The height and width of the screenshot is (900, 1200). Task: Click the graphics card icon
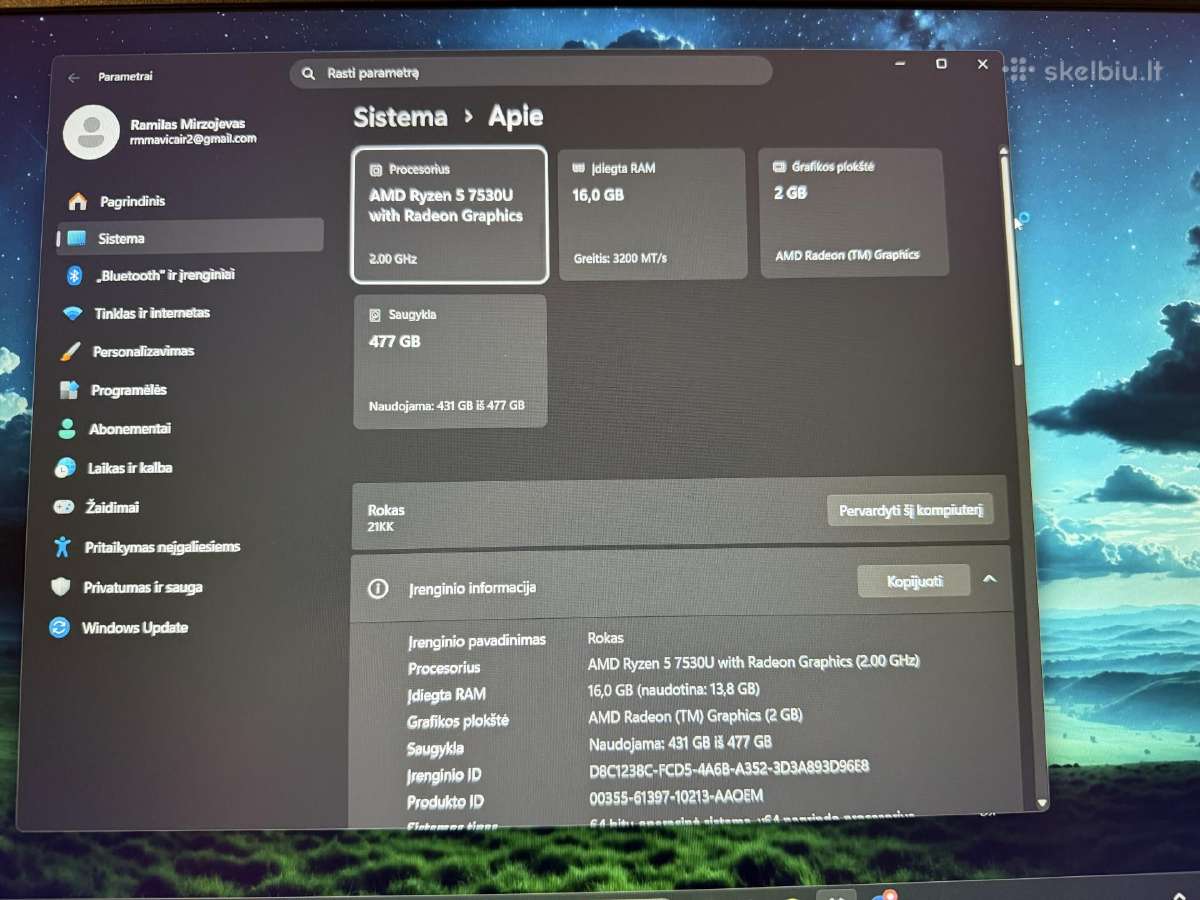tap(779, 167)
